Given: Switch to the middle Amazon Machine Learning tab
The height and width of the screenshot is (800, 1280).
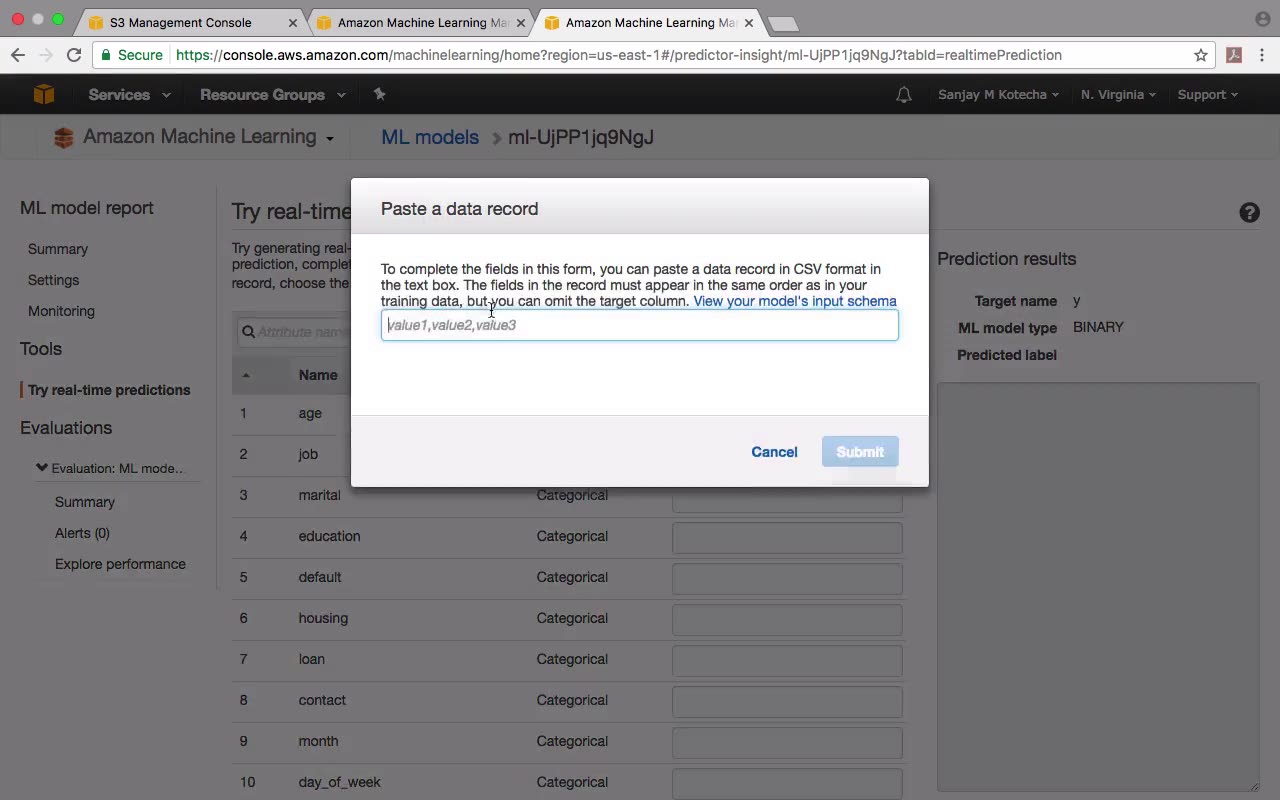Looking at the screenshot, I should click(x=423, y=23).
